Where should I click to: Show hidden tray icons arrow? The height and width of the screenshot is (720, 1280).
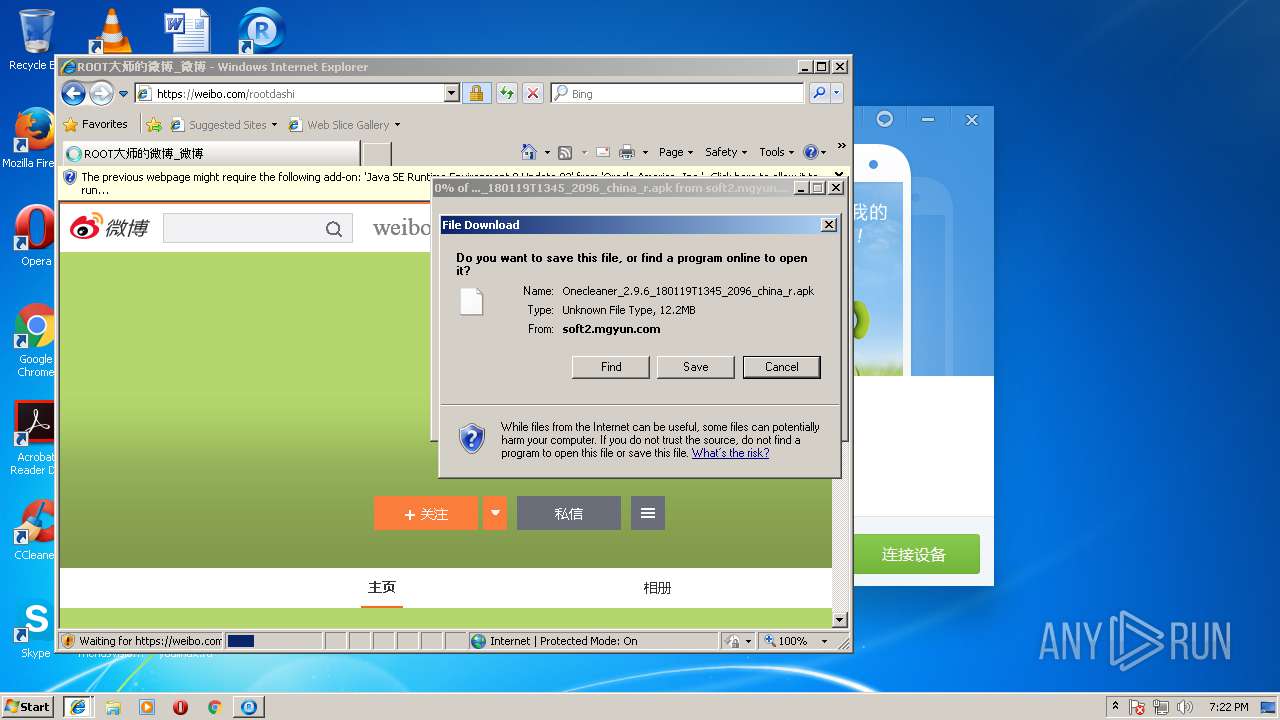[x=1115, y=706]
